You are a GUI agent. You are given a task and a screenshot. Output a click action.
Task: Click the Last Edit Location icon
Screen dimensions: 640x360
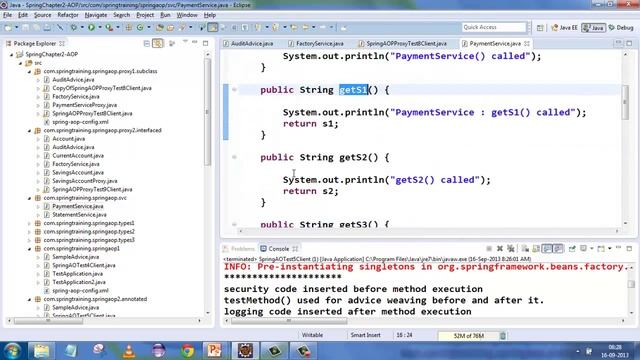(x=293, y=27)
